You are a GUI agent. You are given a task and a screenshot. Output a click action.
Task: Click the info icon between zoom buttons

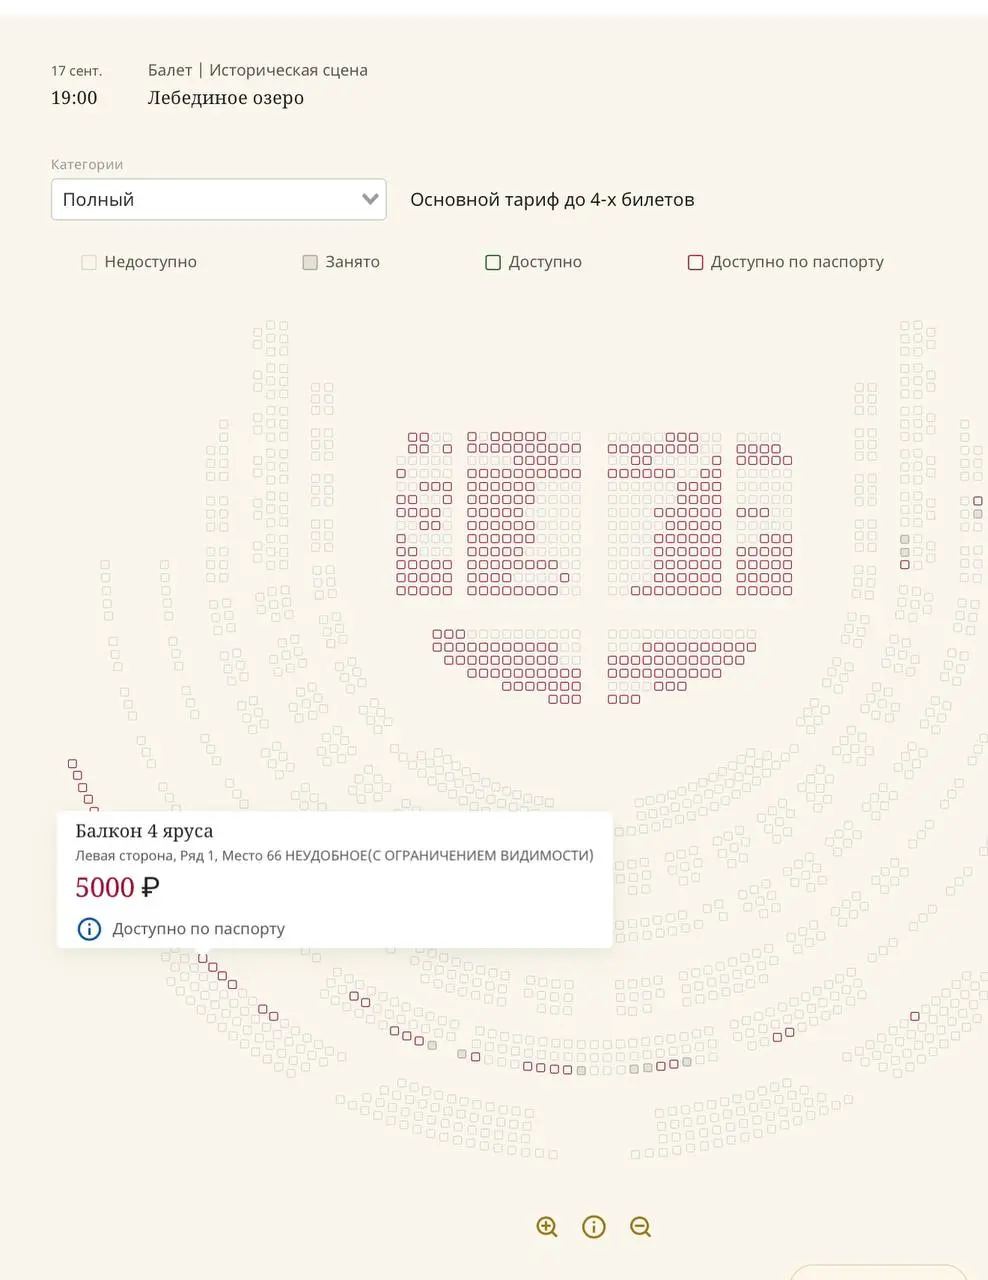click(594, 1227)
